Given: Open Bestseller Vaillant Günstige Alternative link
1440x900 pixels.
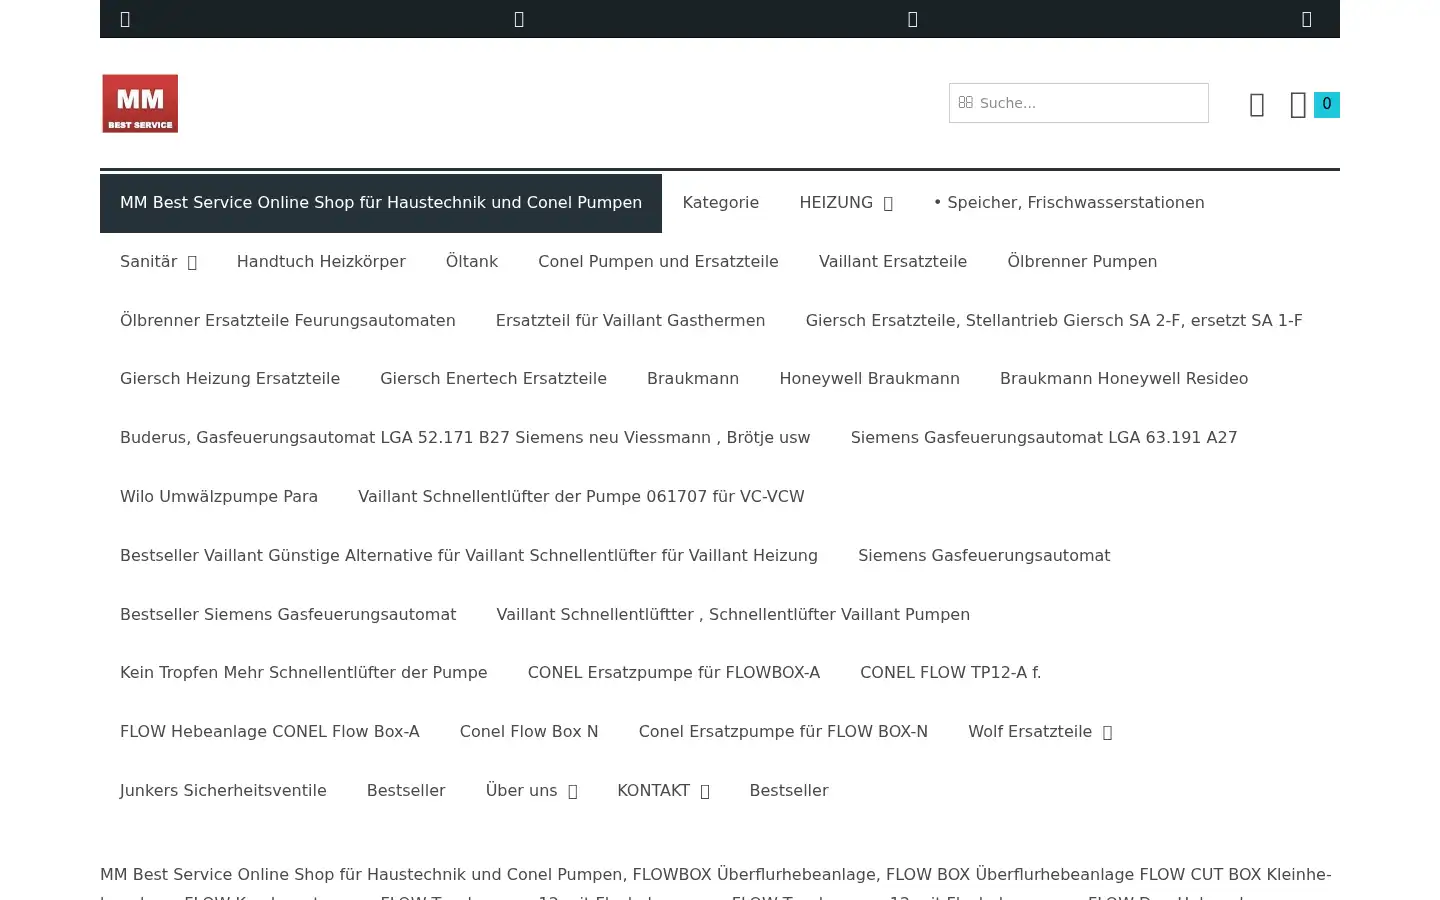Looking at the screenshot, I should [x=469, y=556].
